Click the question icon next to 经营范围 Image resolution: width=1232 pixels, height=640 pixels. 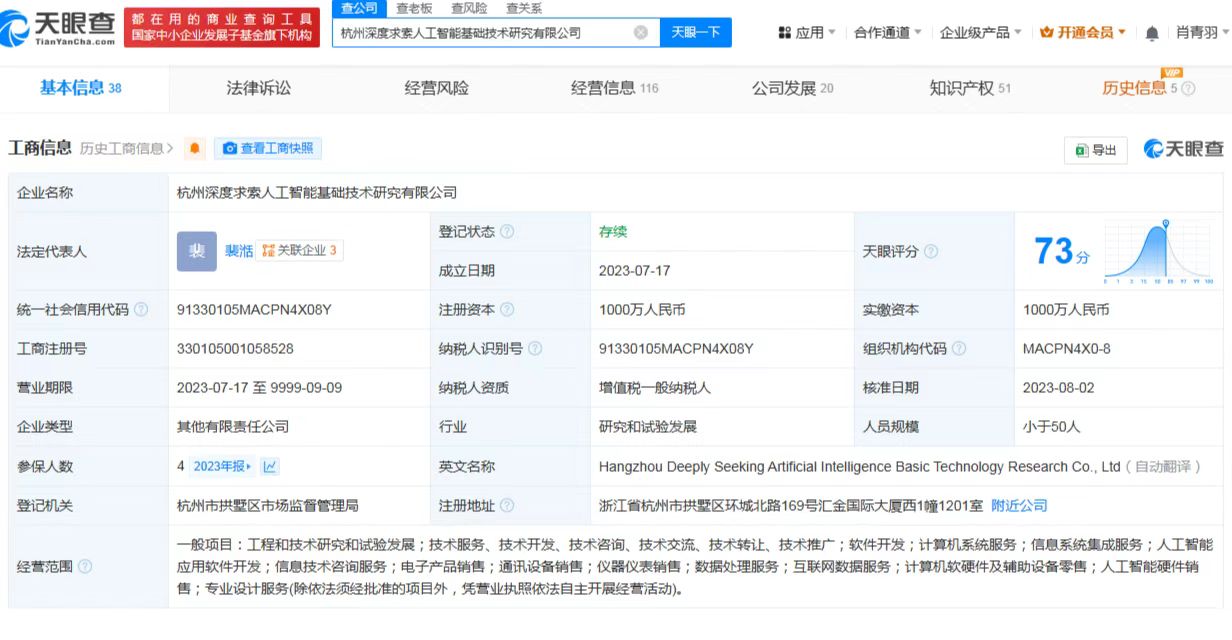coord(85,567)
